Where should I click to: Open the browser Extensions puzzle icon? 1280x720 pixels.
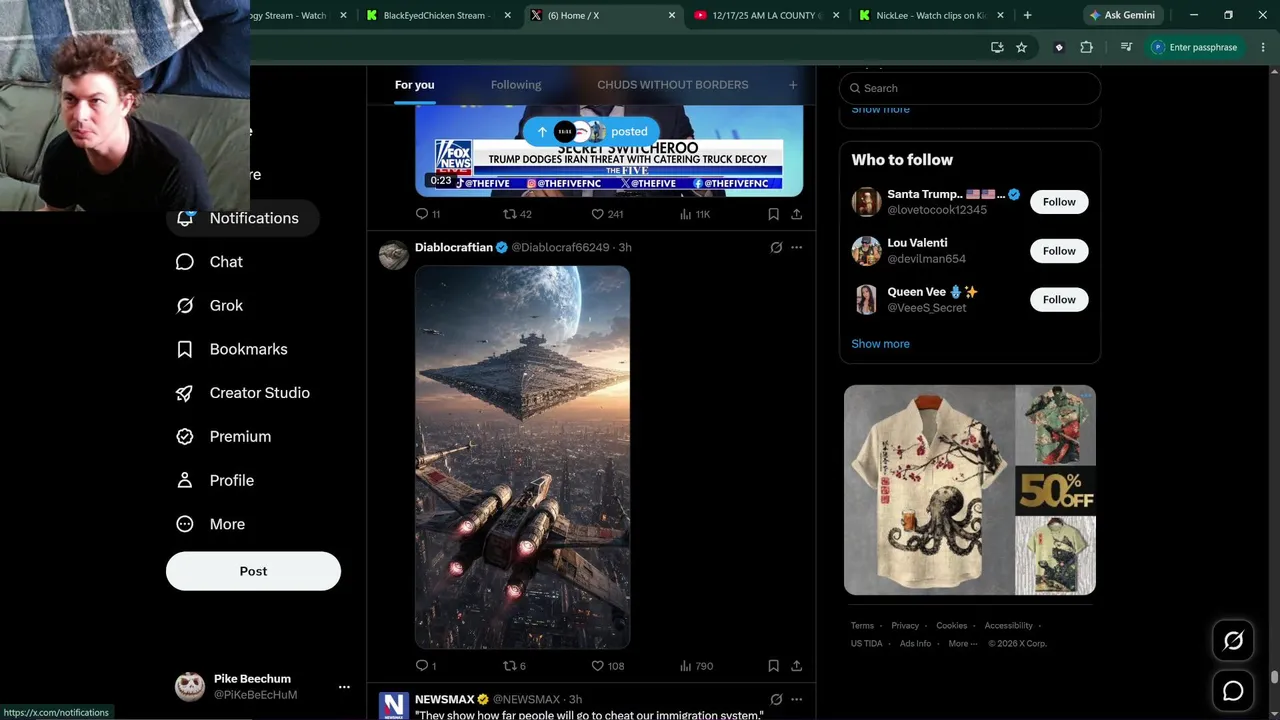click(x=1086, y=47)
